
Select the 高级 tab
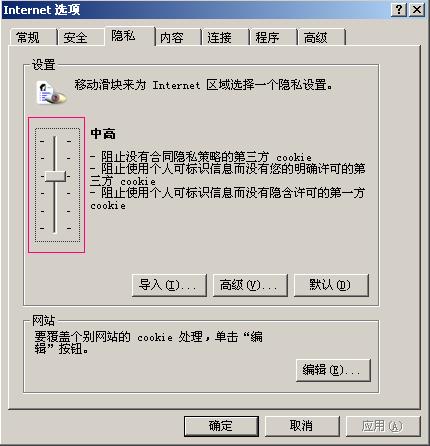coord(321,37)
